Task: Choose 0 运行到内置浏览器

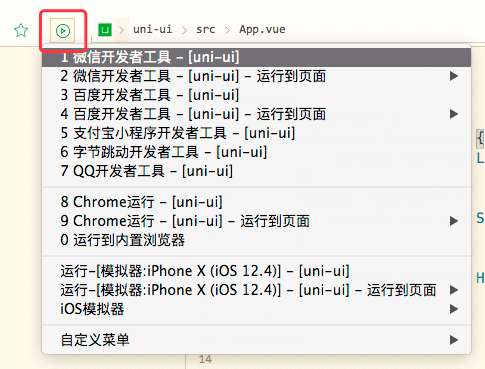Action: click(x=256, y=240)
